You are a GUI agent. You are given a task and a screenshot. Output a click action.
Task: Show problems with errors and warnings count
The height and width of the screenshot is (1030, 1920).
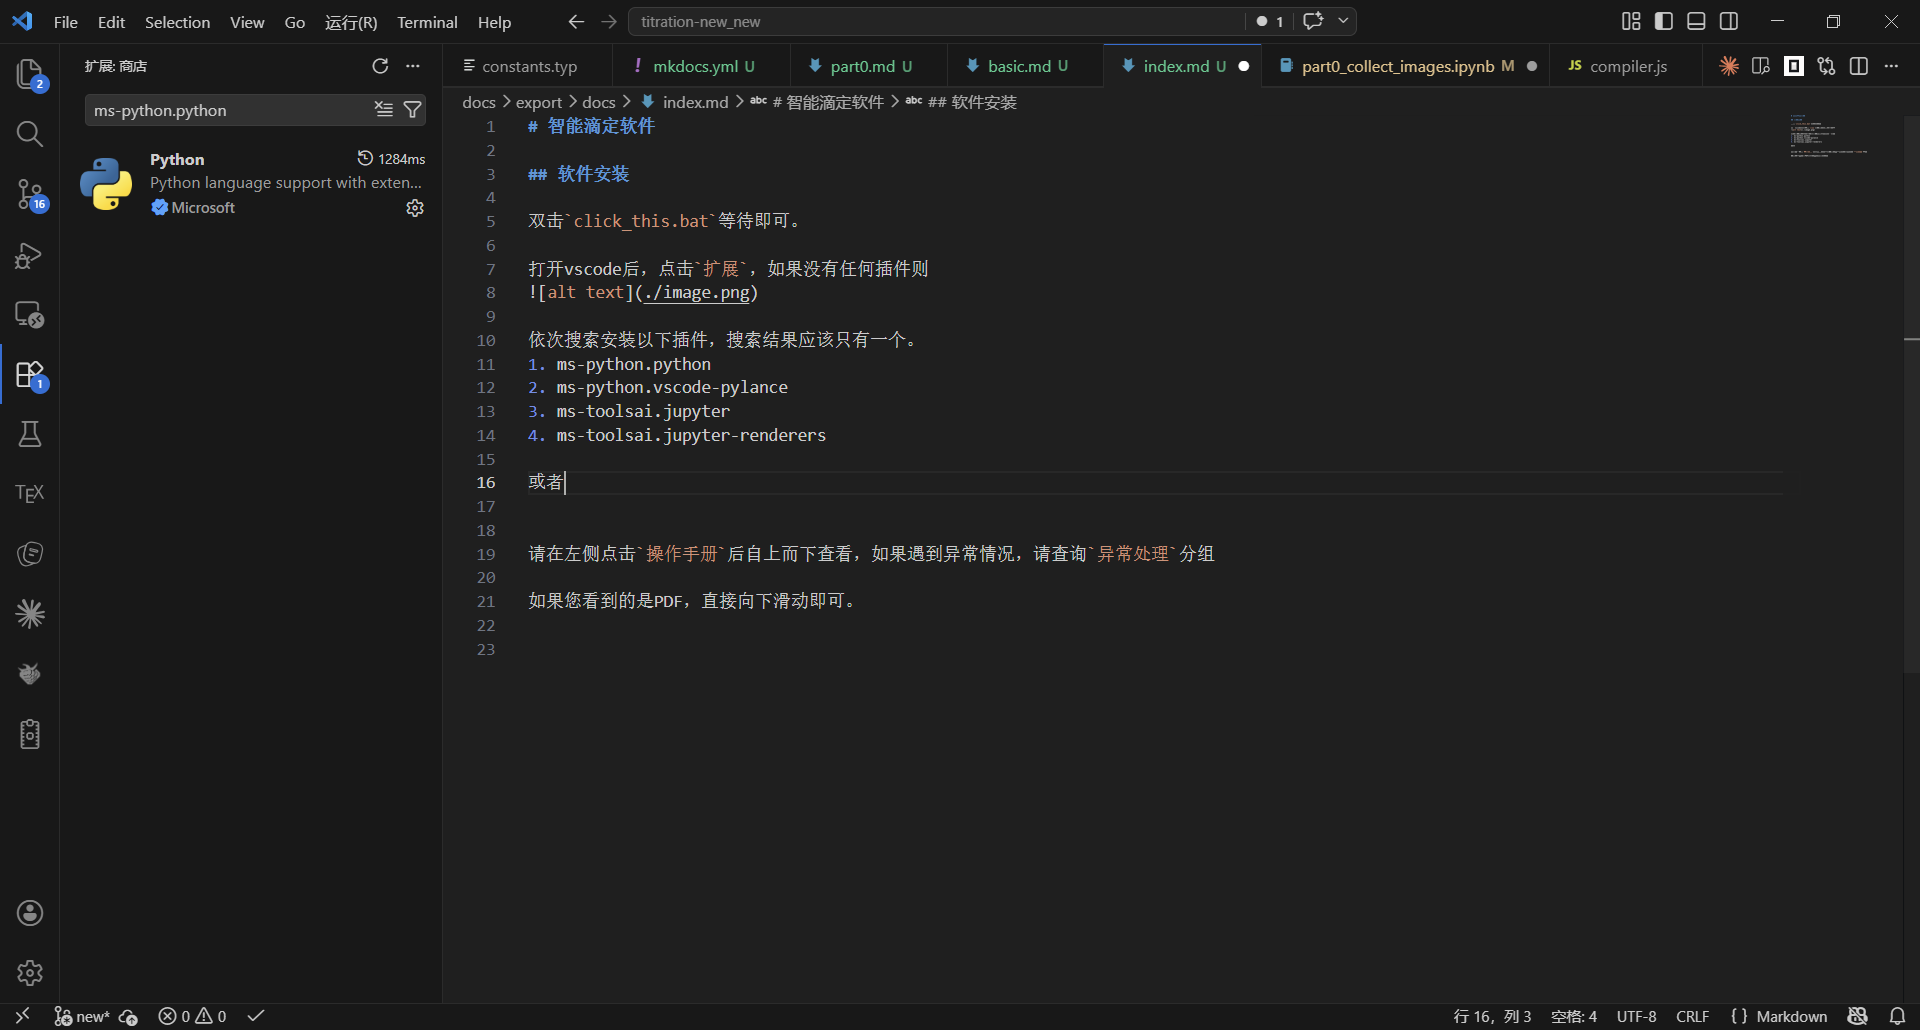click(193, 1016)
